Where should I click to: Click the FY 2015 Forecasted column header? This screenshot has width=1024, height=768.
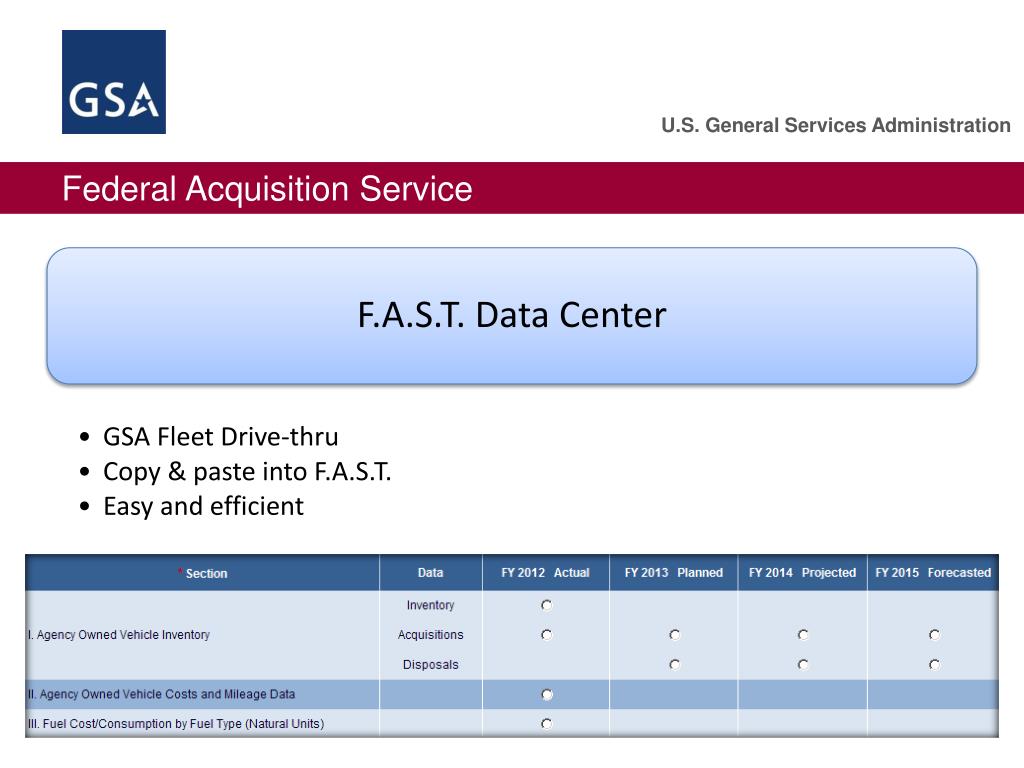coord(933,573)
